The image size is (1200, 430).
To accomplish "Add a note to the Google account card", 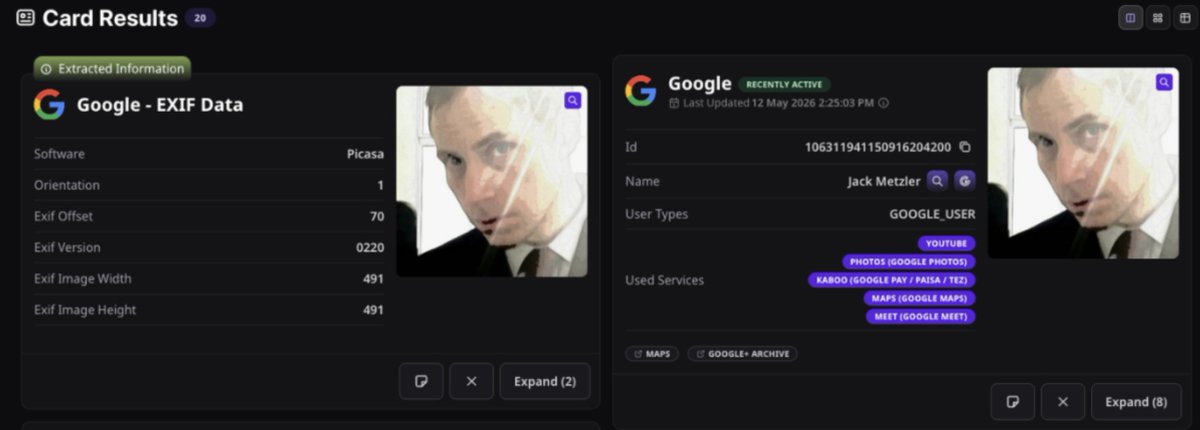I will (1013, 401).
